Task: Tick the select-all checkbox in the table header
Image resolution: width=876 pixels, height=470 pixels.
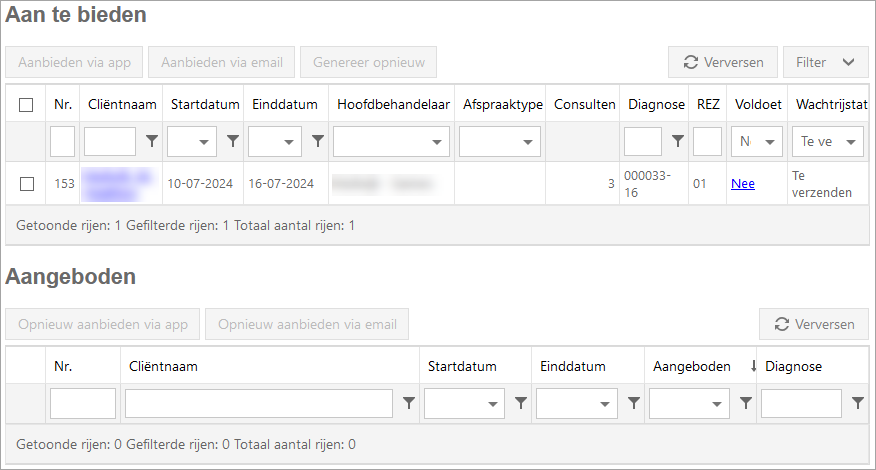Action: pos(26,104)
